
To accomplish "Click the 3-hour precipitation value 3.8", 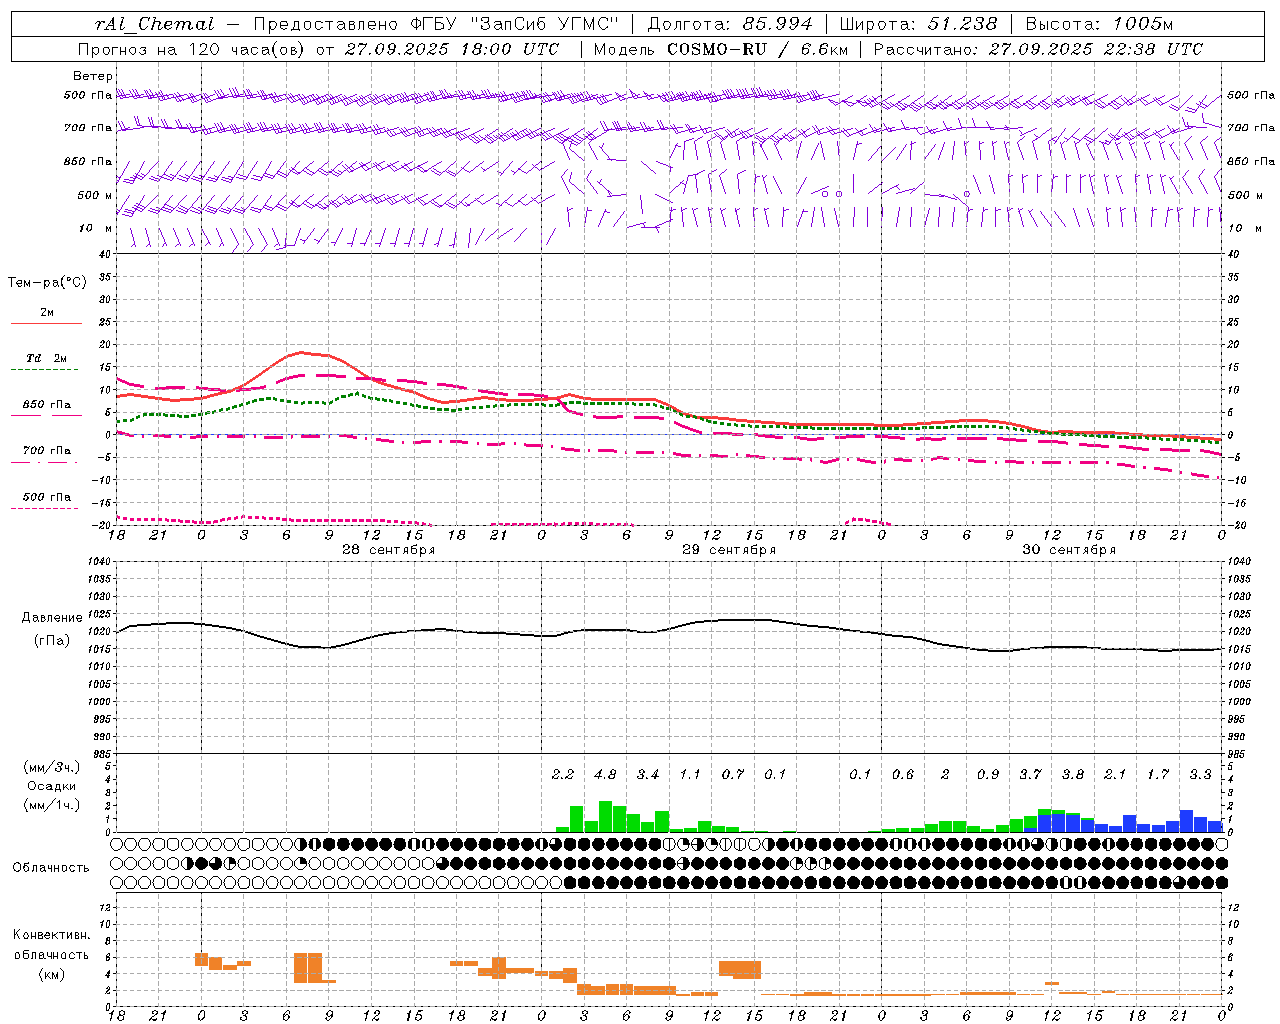I will point(1073,774).
